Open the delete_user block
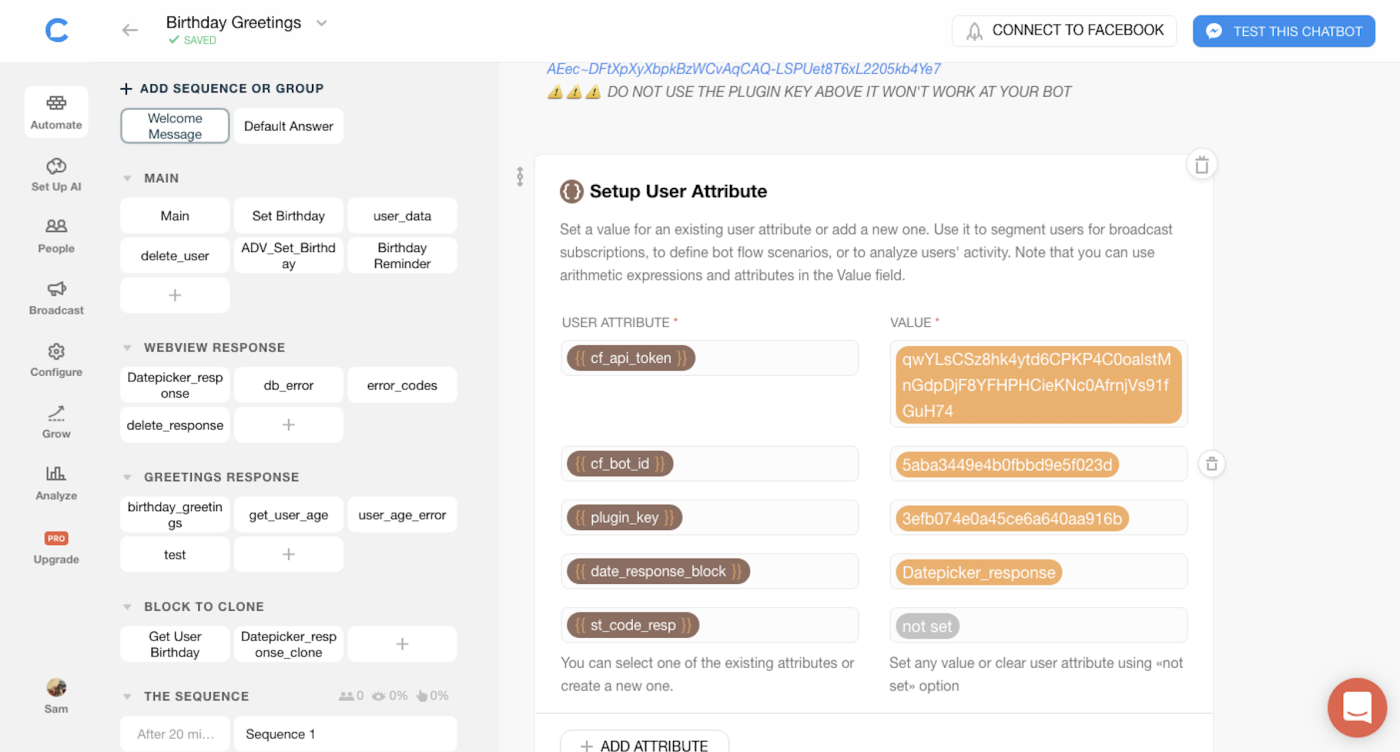1400x752 pixels. 175,255
